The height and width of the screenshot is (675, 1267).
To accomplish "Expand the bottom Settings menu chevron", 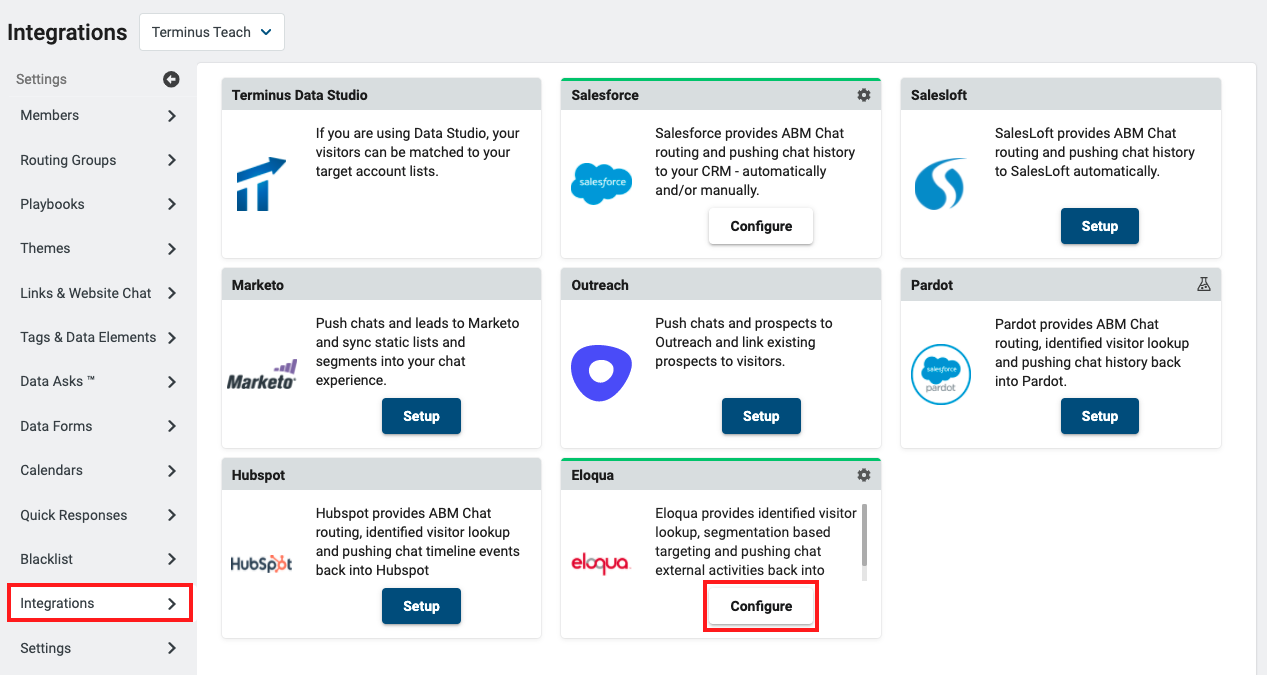I will point(172,648).
